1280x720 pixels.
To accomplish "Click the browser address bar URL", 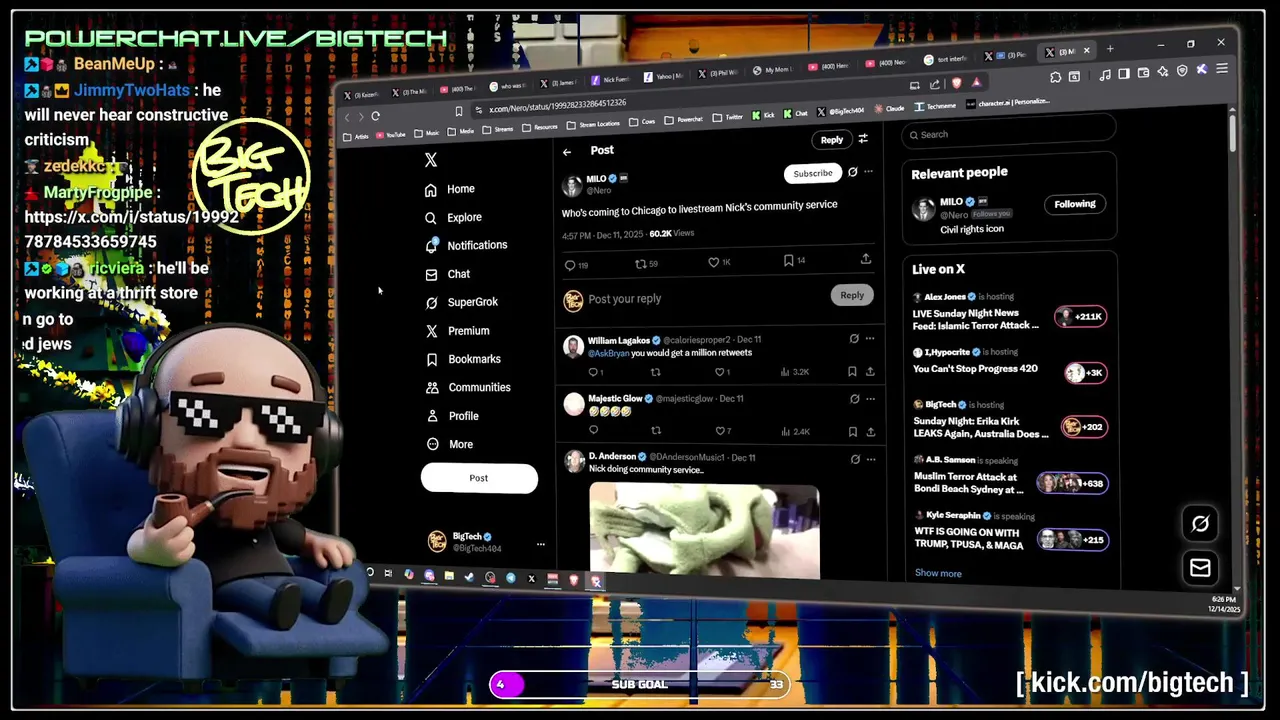I will (x=558, y=105).
